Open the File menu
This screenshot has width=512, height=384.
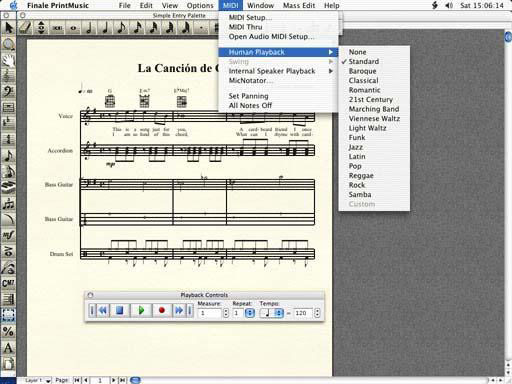coord(125,5)
